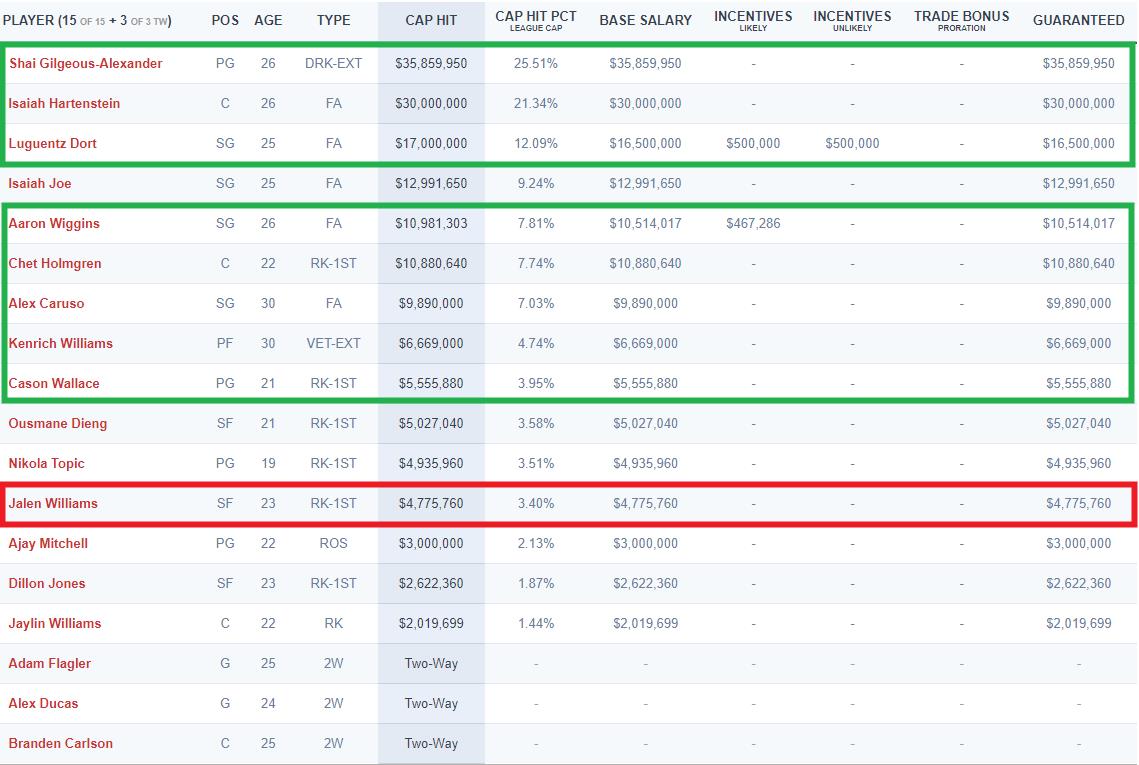Click Branden Carlson's name
The height and width of the screenshot is (765, 1139).
61,743
